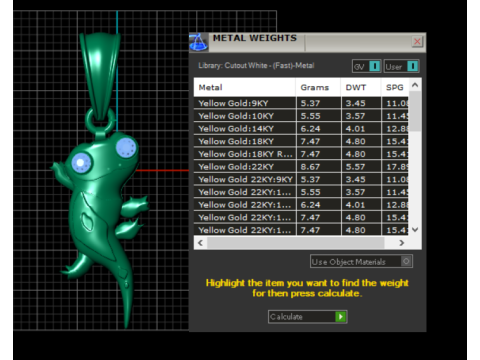The height and width of the screenshot is (360, 480).
Task: Select the Yellow Gold:10KY row
Action: pos(301,116)
